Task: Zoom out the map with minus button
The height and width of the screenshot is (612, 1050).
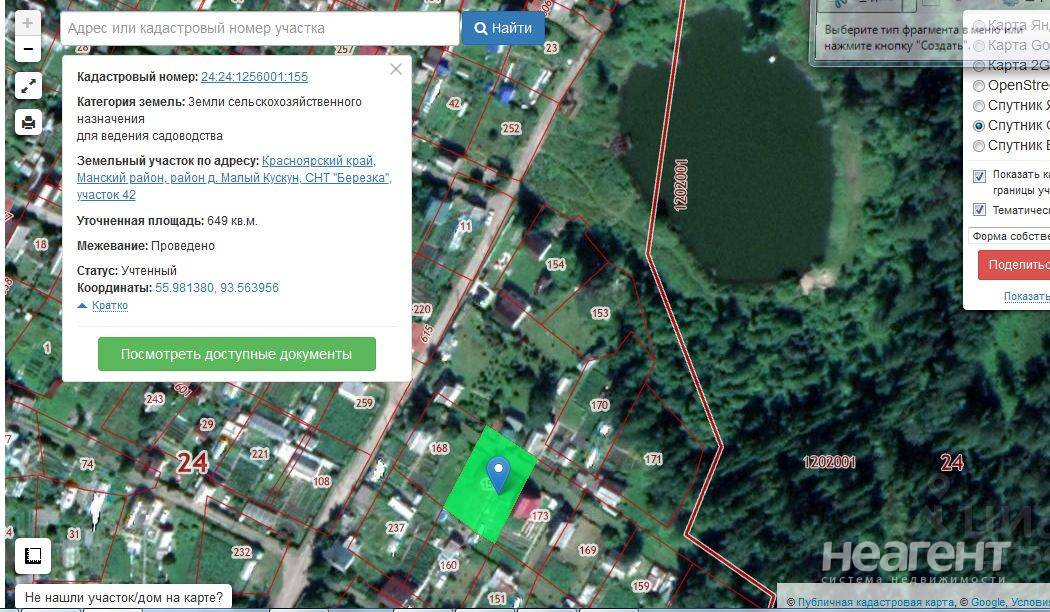Action: click(x=28, y=48)
